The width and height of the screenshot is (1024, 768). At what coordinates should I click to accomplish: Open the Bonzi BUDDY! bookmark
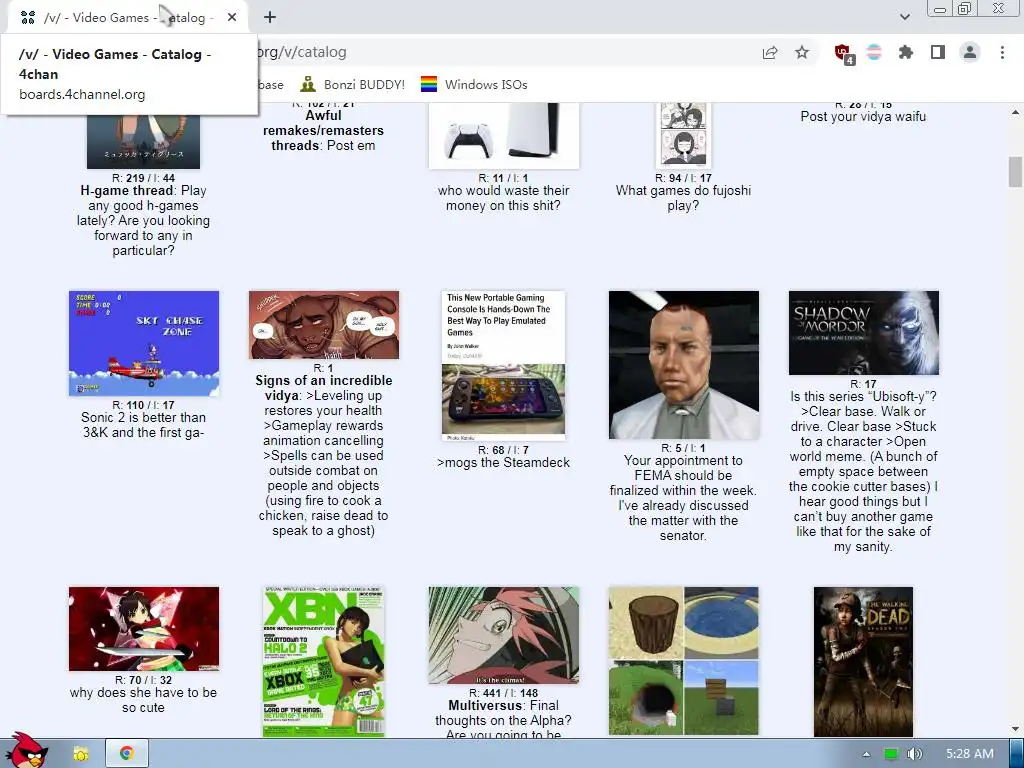click(353, 84)
